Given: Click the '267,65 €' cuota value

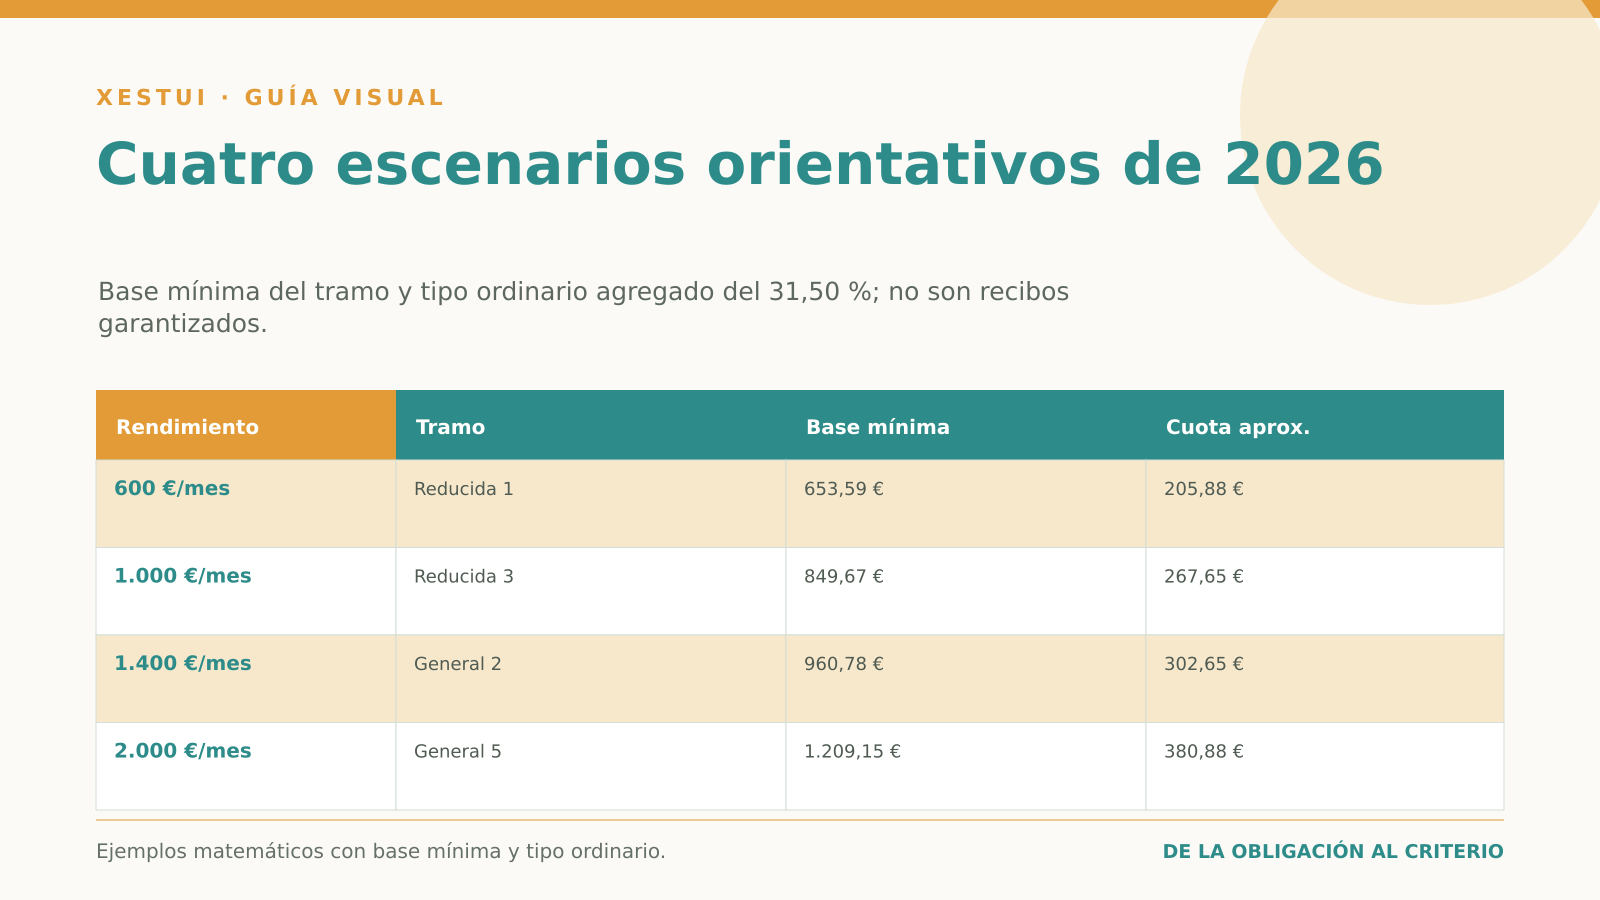Looking at the screenshot, I should click(1204, 577).
